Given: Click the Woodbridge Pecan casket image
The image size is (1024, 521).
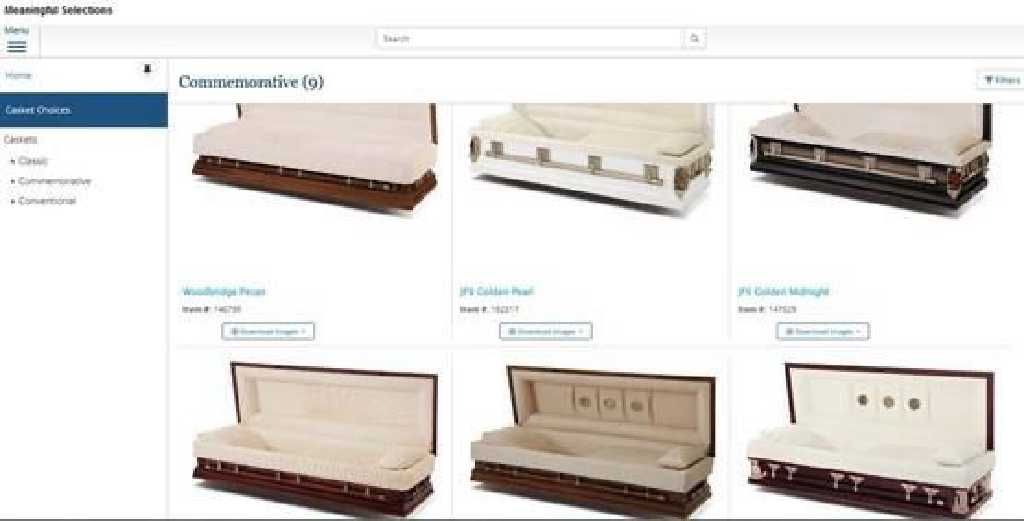Looking at the screenshot, I should pyautogui.click(x=315, y=157).
